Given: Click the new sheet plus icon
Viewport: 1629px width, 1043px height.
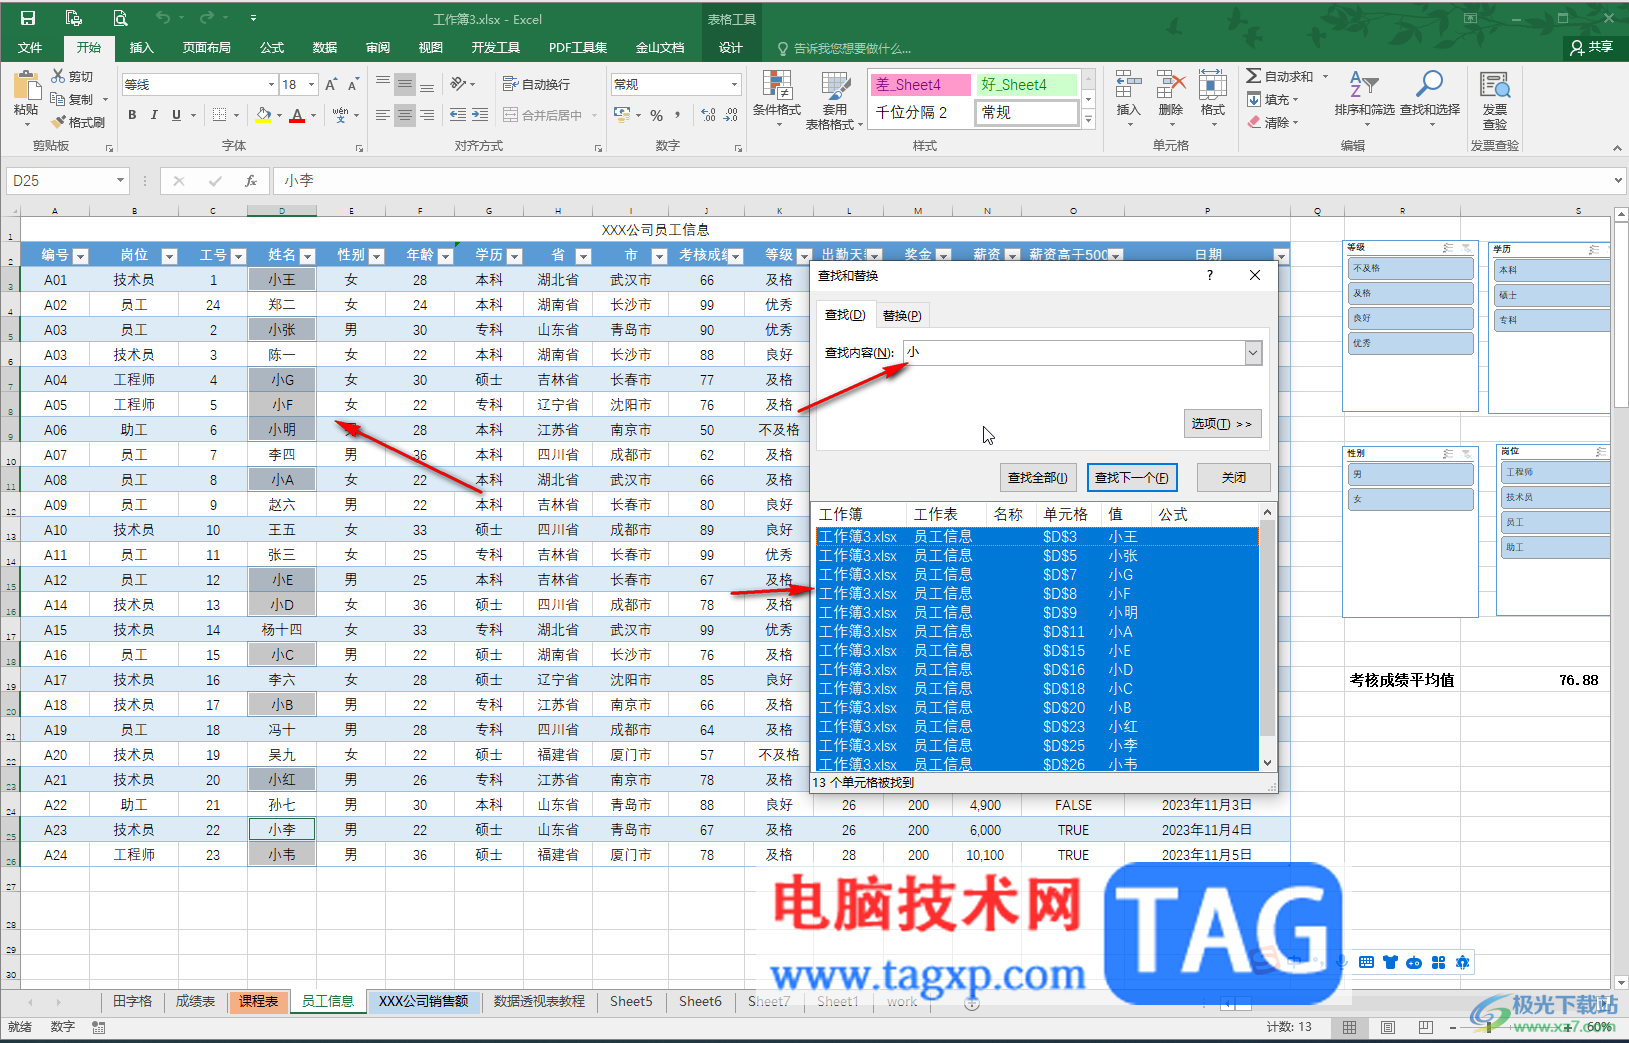Looking at the screenshot, I should tap(971, 1002).
